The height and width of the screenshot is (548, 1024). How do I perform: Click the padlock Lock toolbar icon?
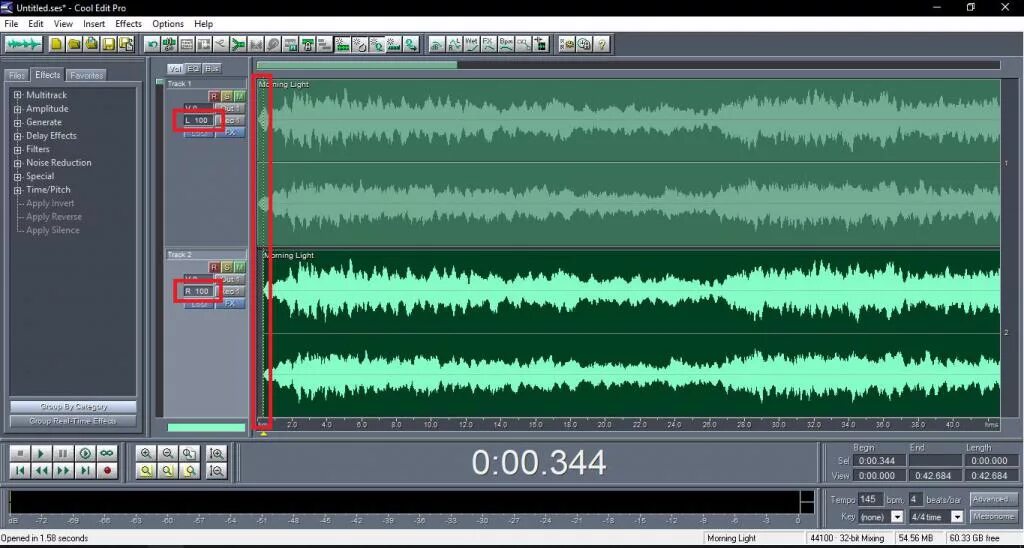[307, 44]
